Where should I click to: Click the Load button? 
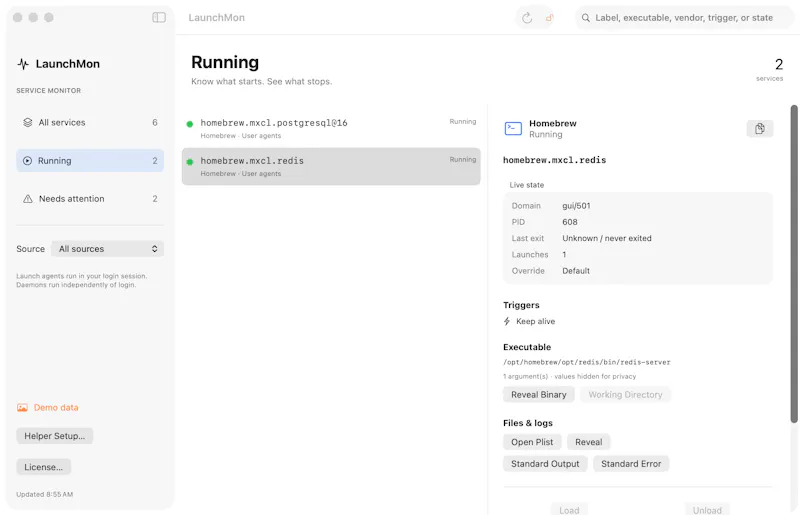569,510
